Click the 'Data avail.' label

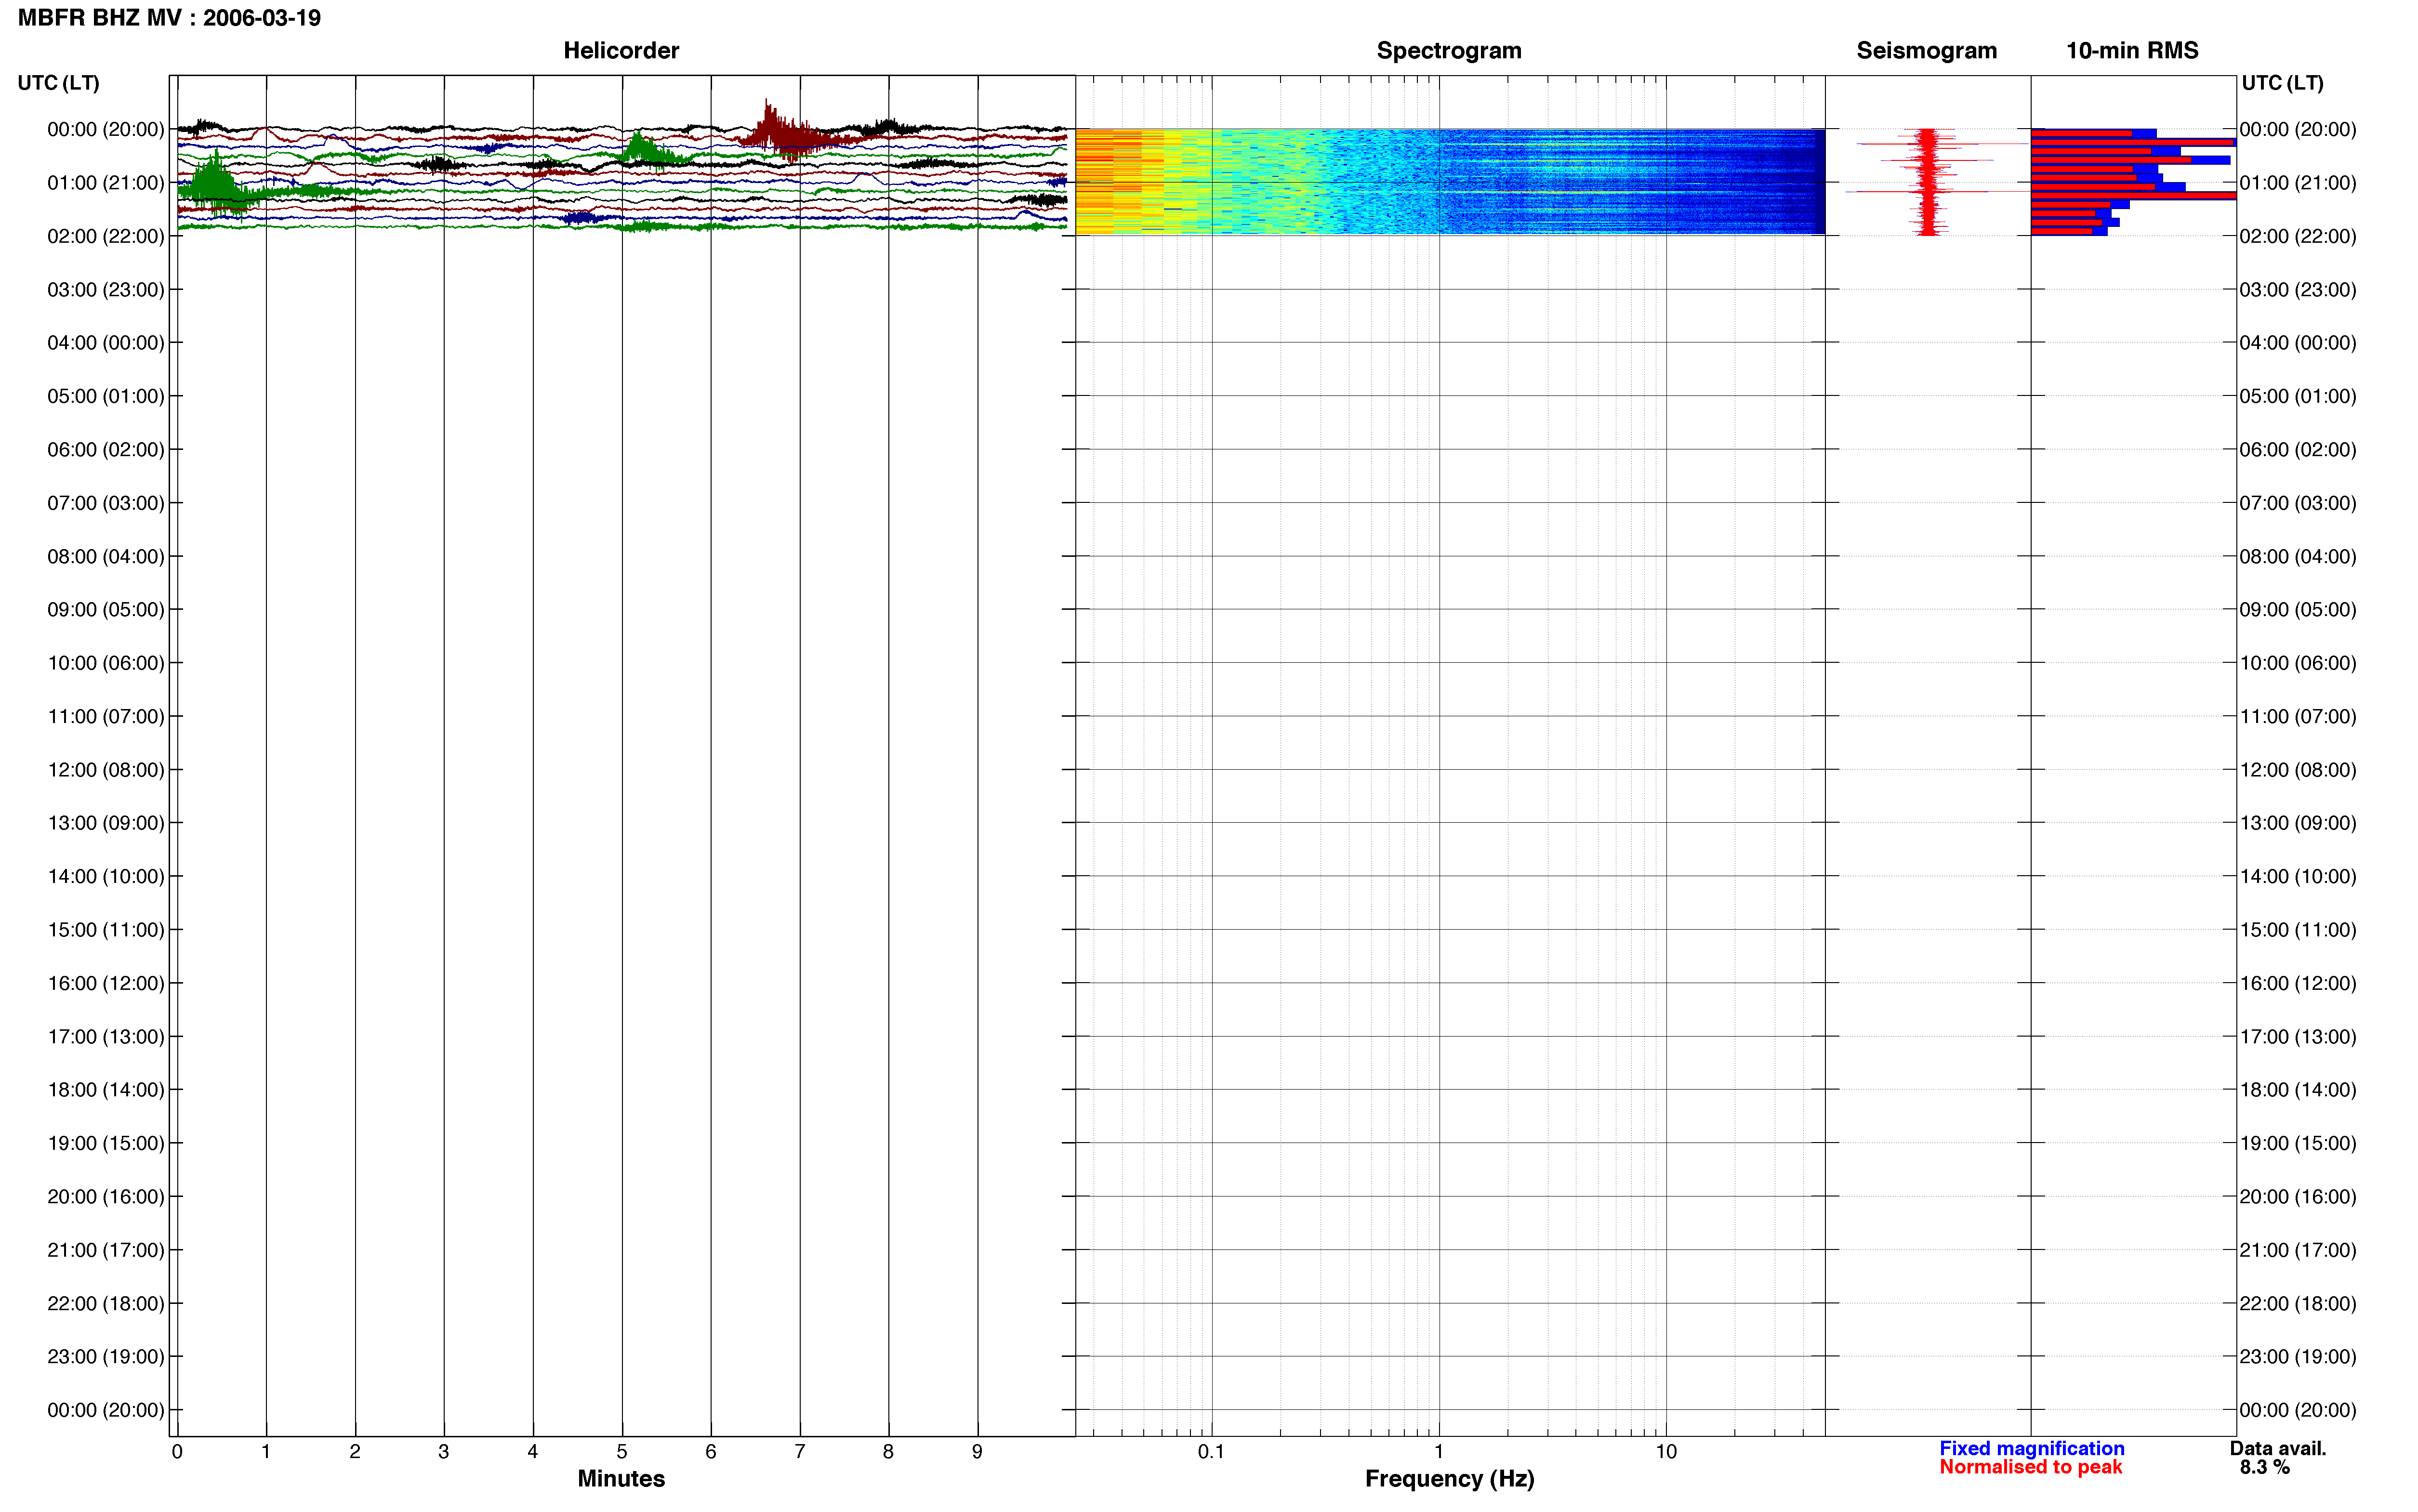click(2278, 1448)
